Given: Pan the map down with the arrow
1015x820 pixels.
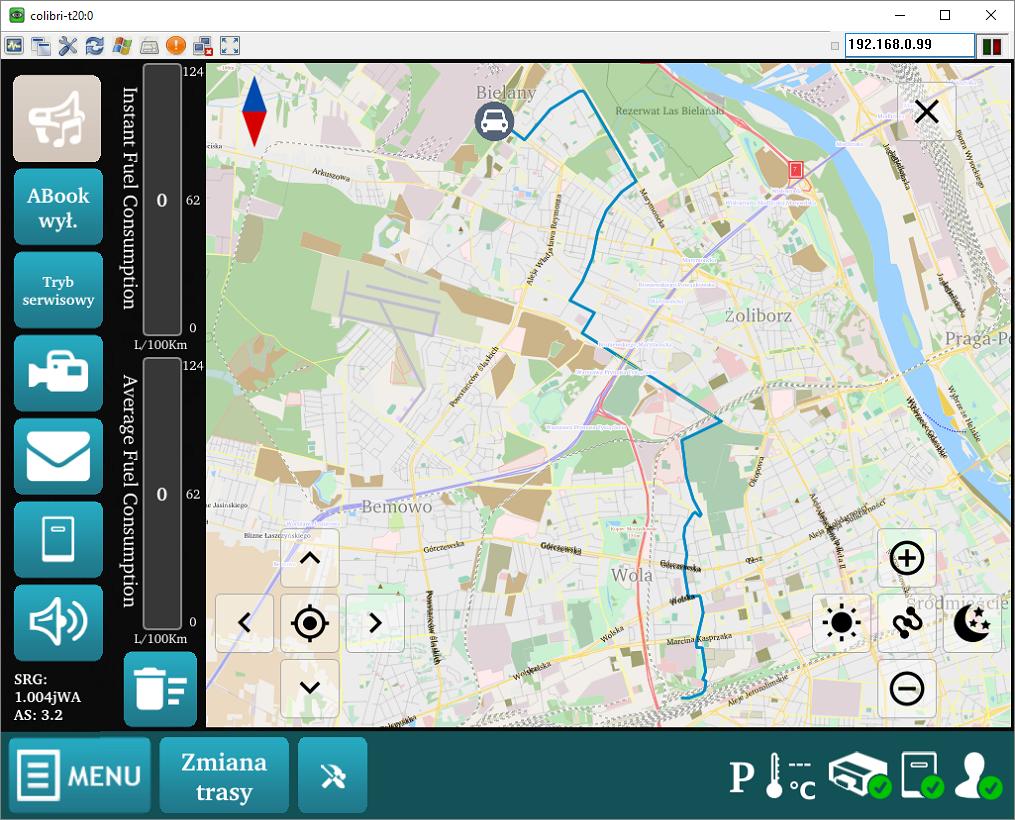Looking at the screenshot, I should tap(310, 688).
